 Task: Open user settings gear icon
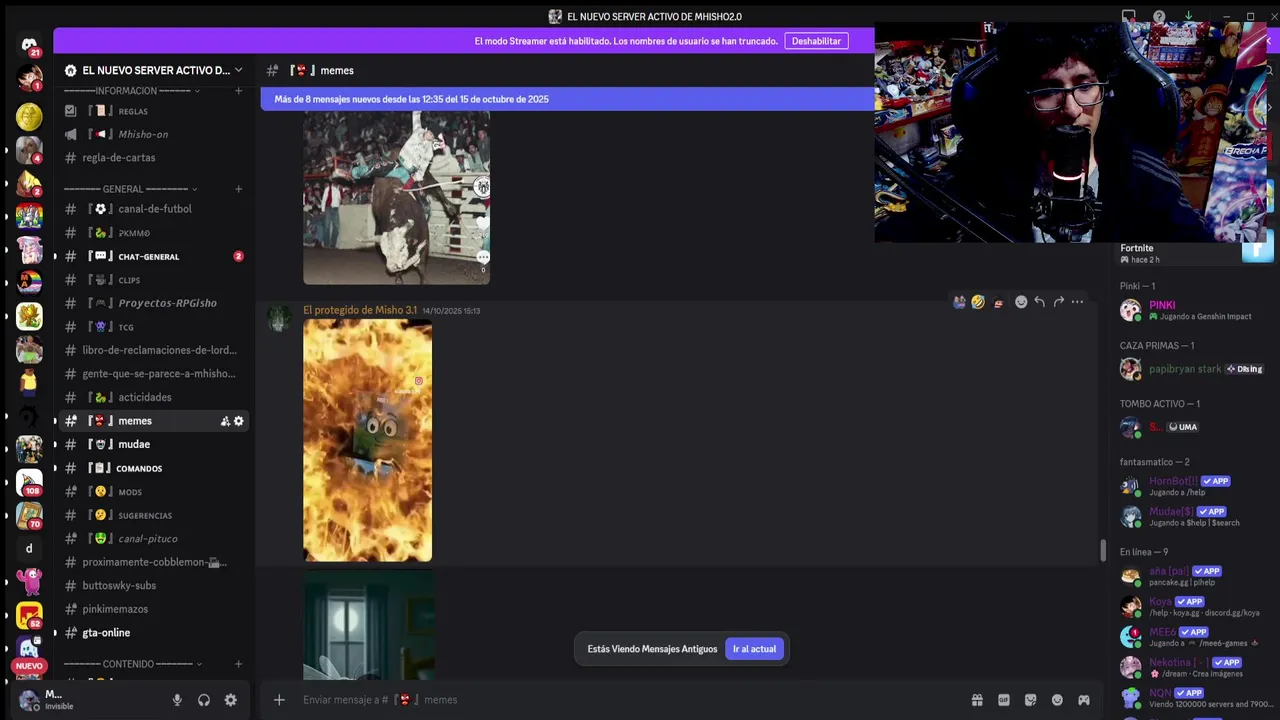pyautogui.click(x=231, y=700)
